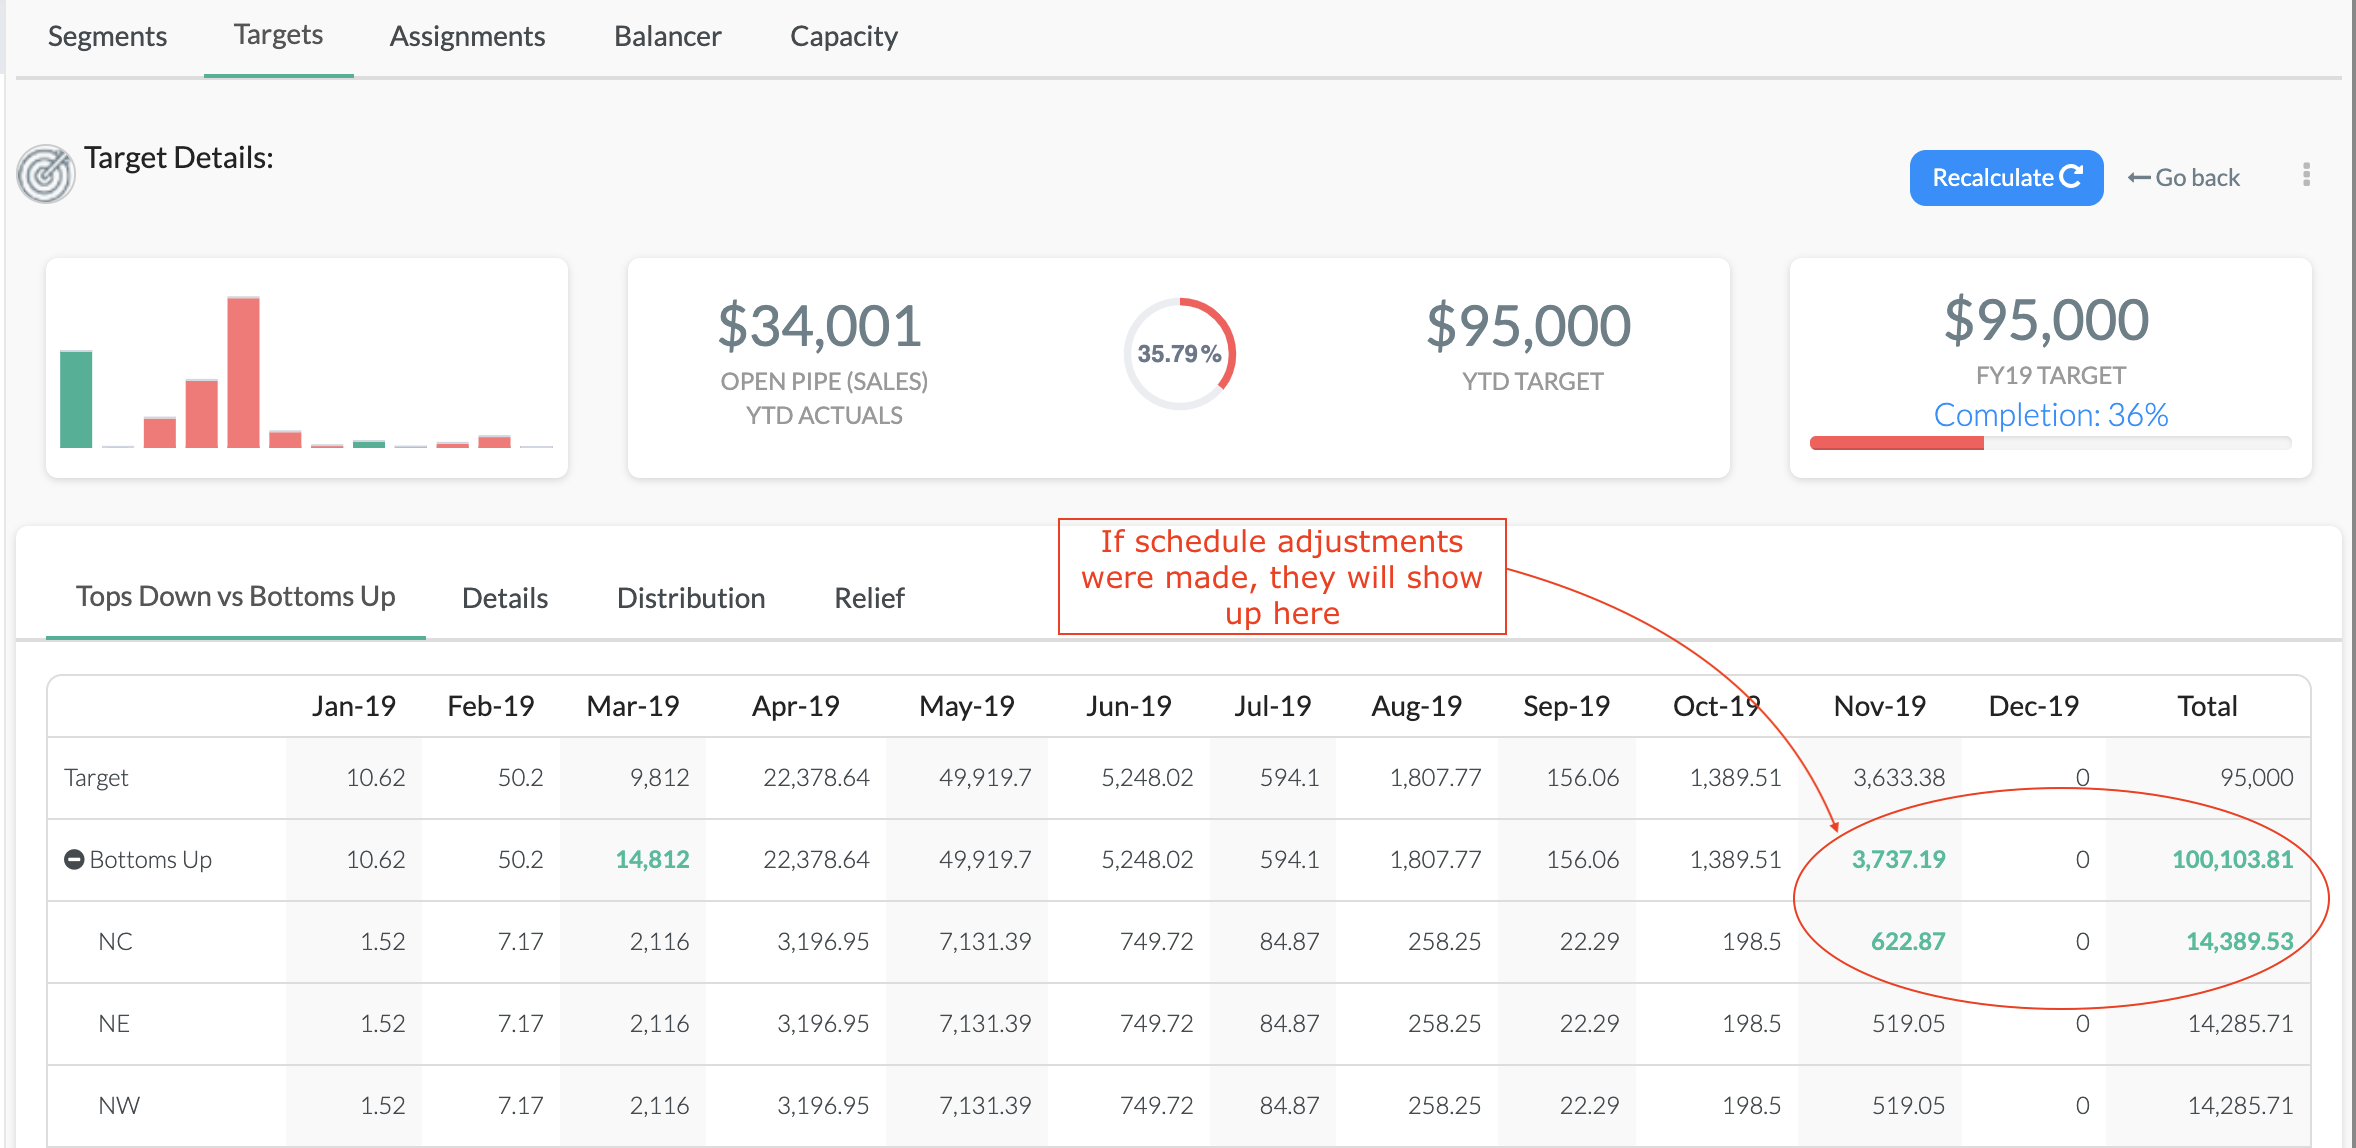The width and height of the screenshot is (2356, 1148).
Task: Select the Targets tab
Action: coord(278,35)
